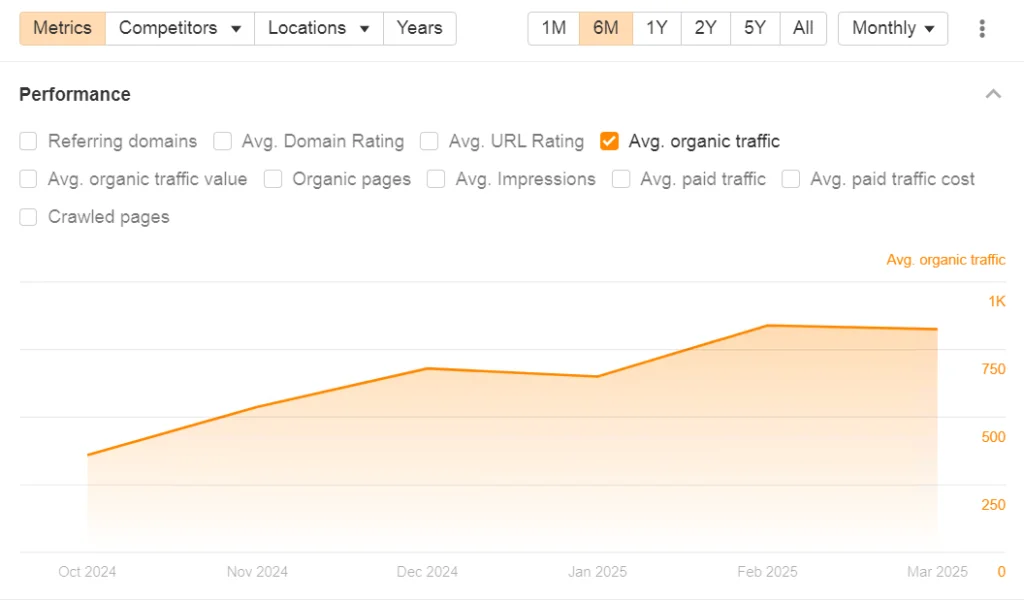The image size is (1024, 600).
Task: Select the 6M time range
Action: tap(605, 28)
